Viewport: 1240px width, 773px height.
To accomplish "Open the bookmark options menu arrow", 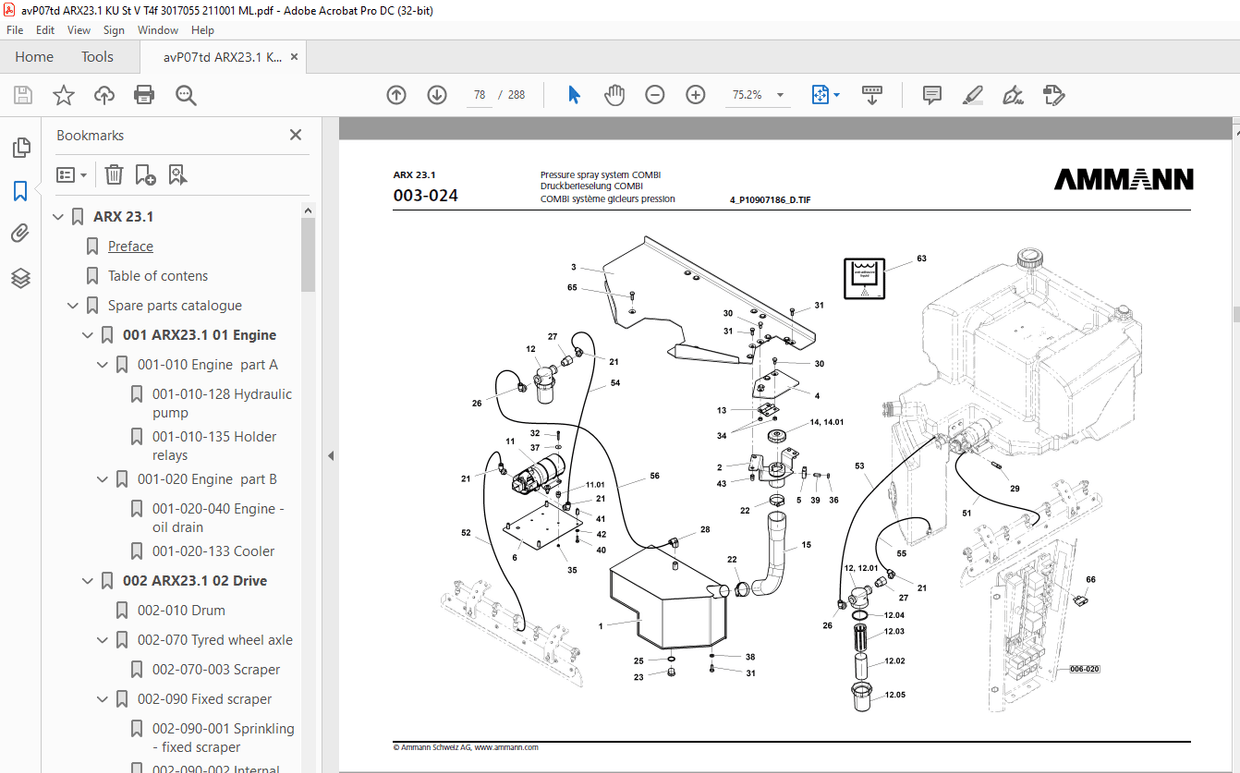I will click(x=84, y=174).
